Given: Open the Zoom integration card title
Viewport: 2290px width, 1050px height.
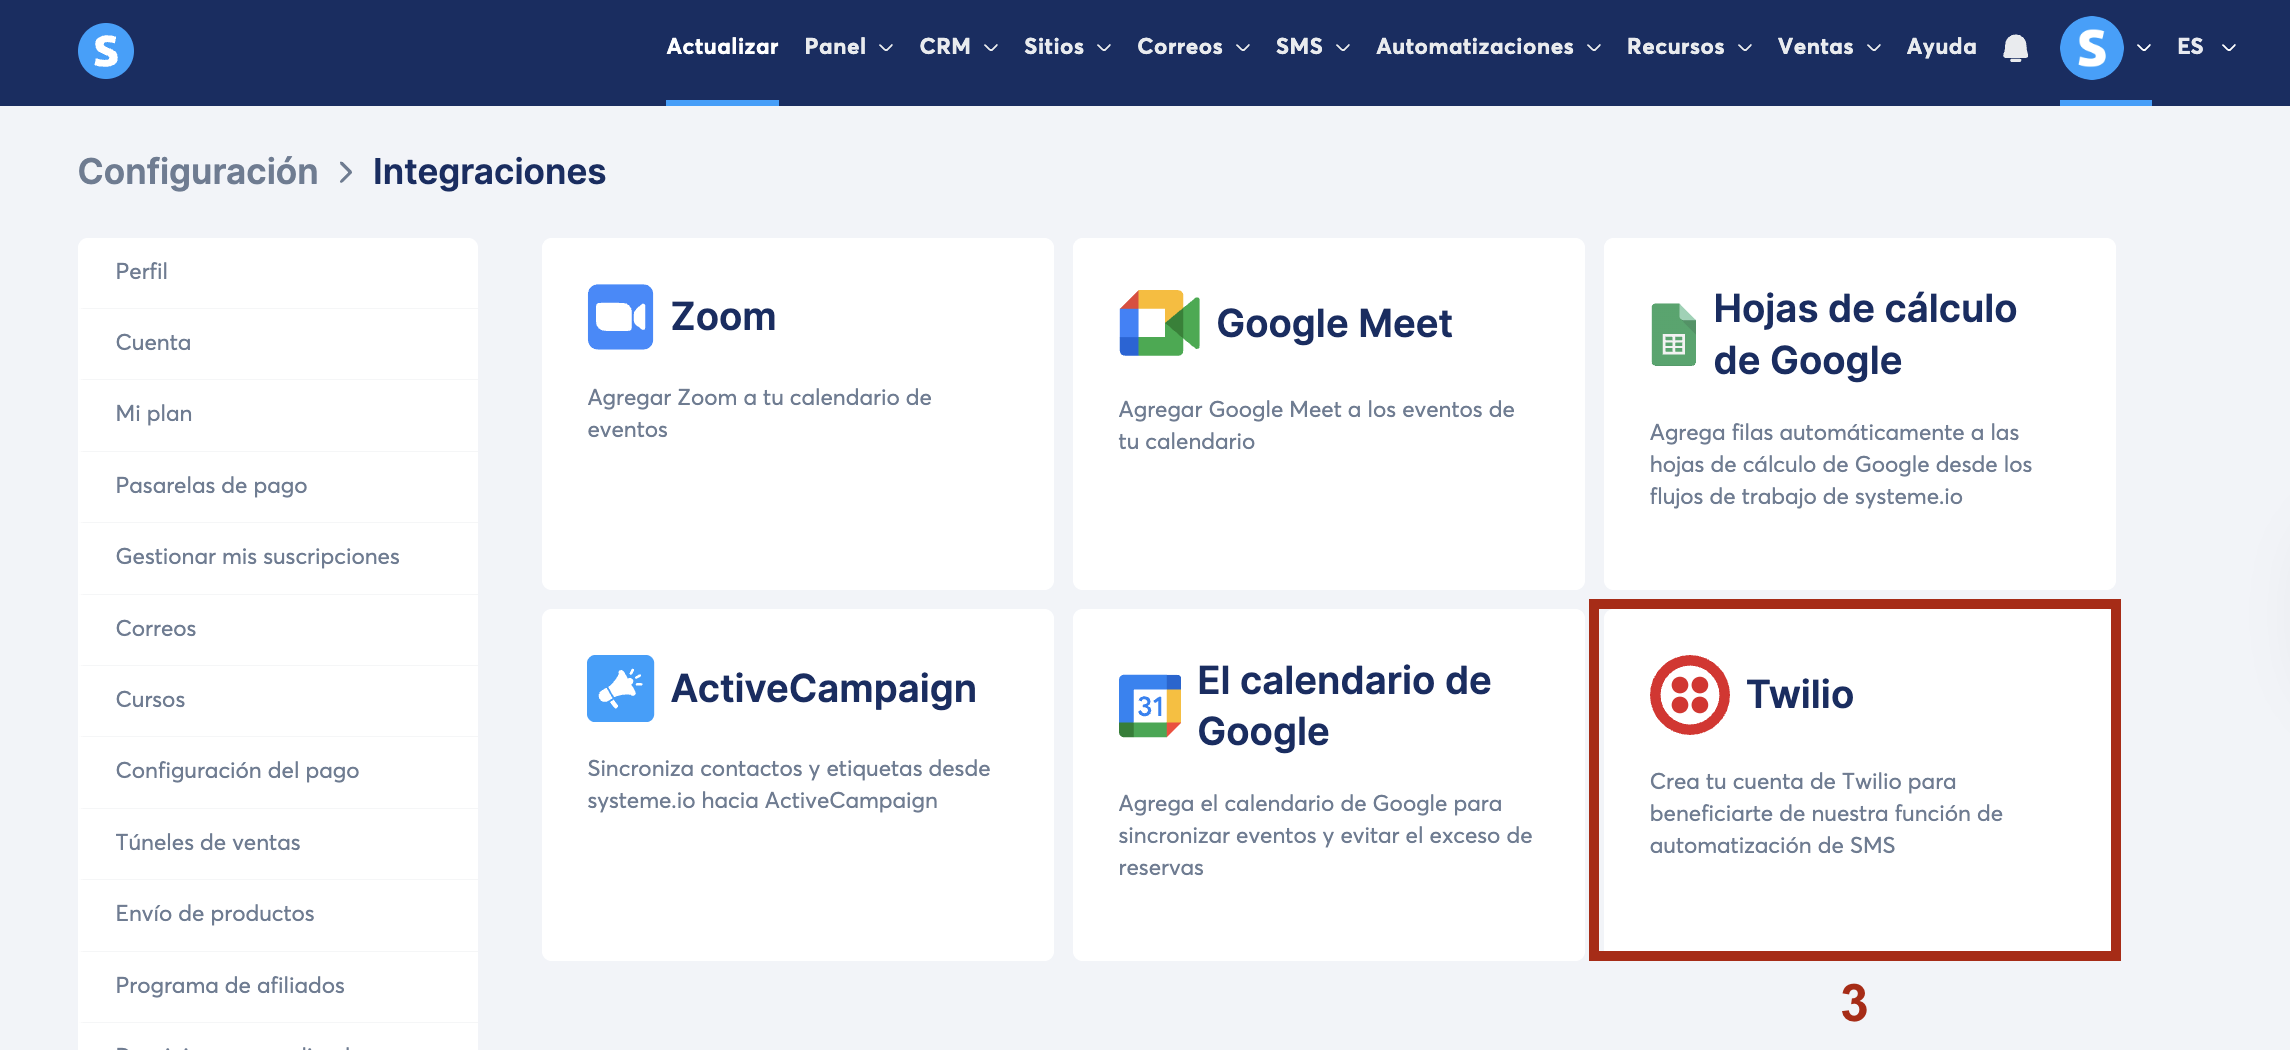Looking at the screenshot, I should point(723,317).
